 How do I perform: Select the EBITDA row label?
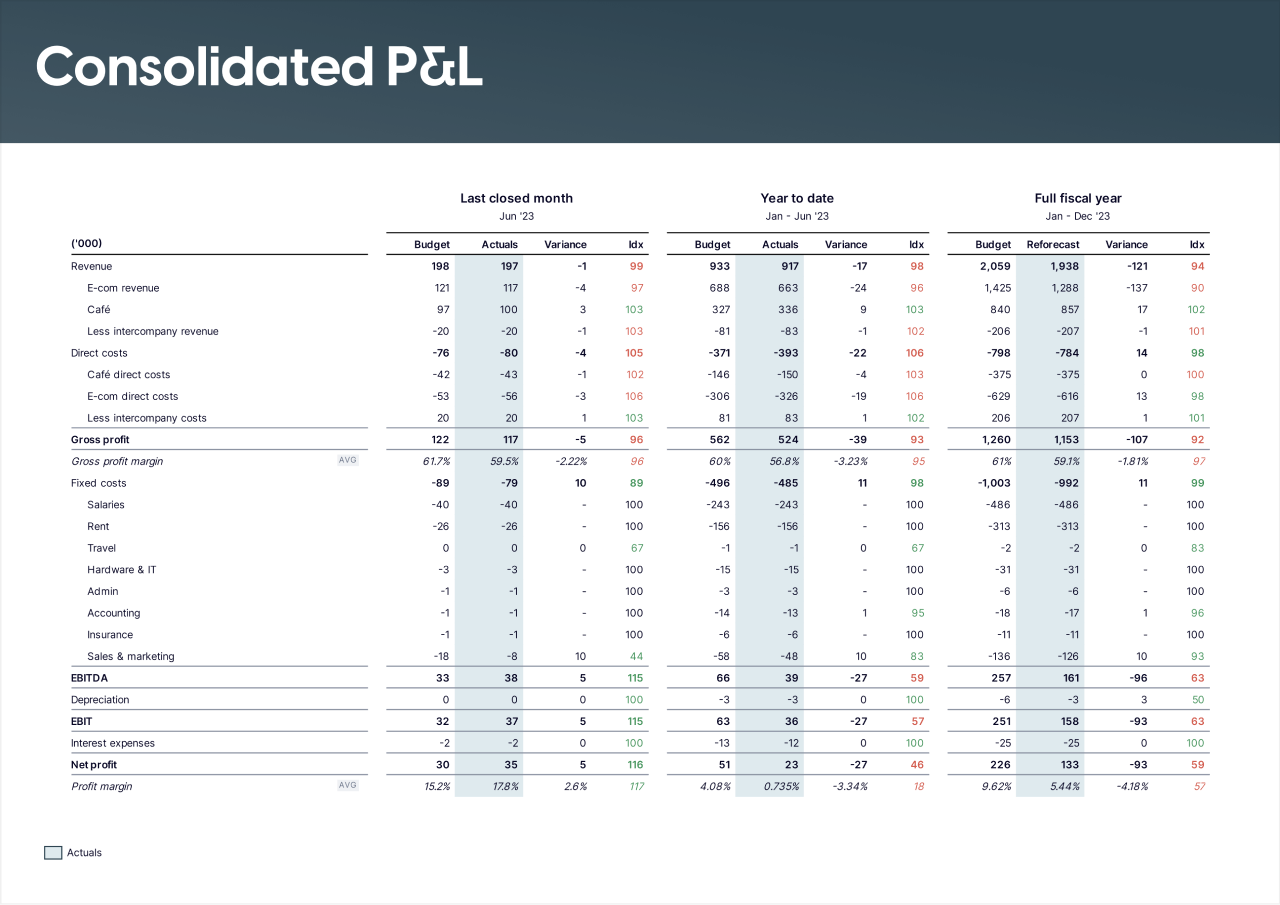point(90,678)
